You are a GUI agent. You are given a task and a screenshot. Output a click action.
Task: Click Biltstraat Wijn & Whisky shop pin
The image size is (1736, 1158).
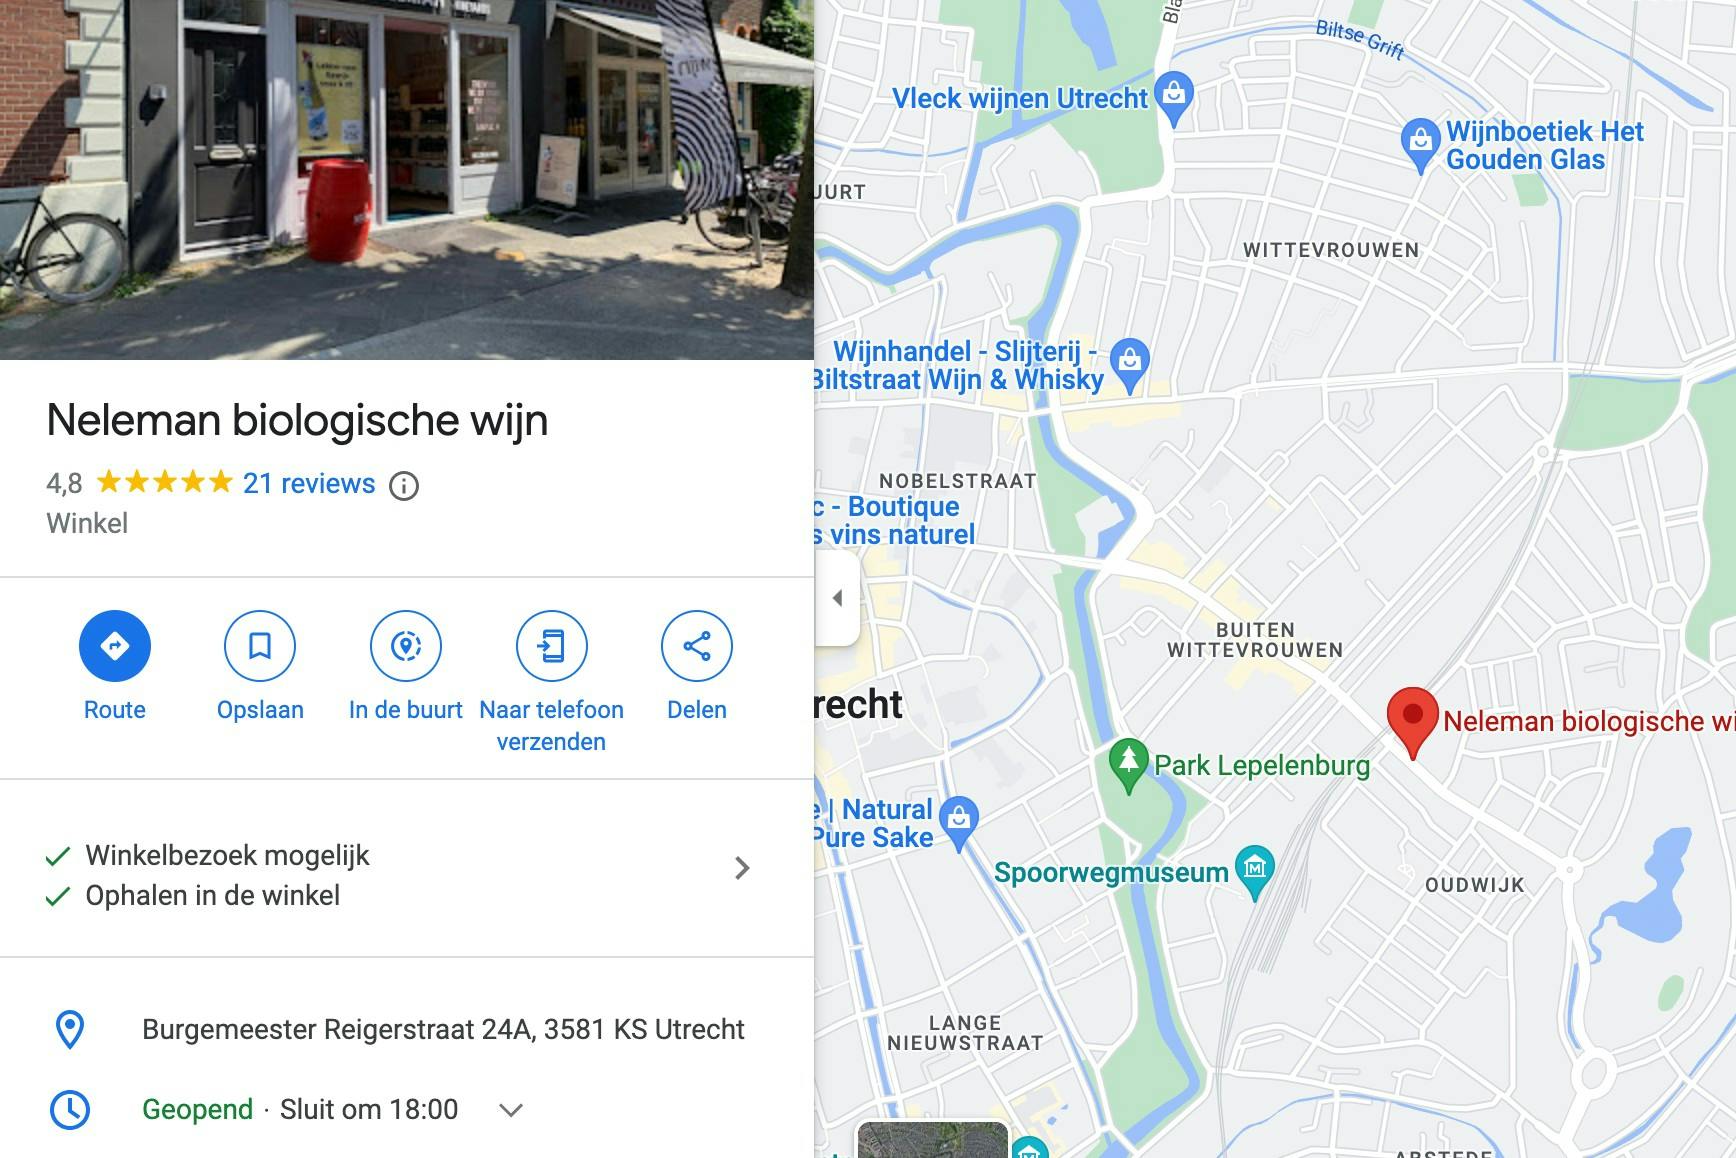pyautogui.click(x=1130, y=366)
